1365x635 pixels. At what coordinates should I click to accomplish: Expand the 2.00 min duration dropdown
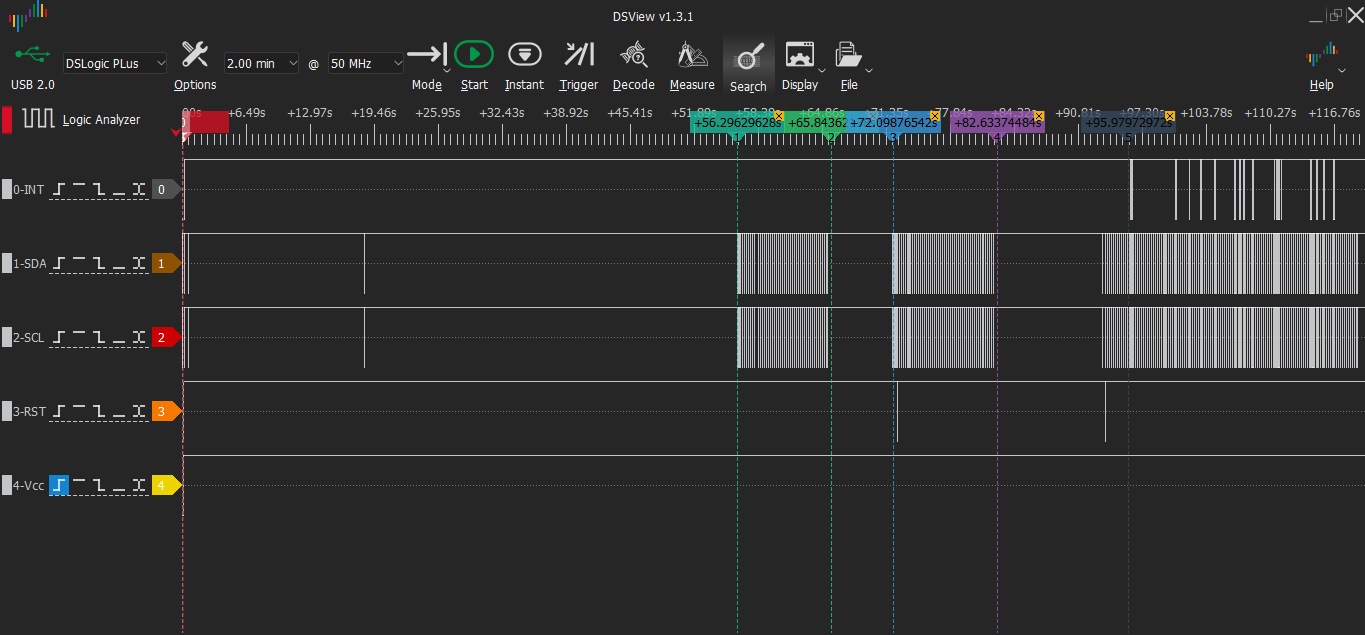pos(261,63)
